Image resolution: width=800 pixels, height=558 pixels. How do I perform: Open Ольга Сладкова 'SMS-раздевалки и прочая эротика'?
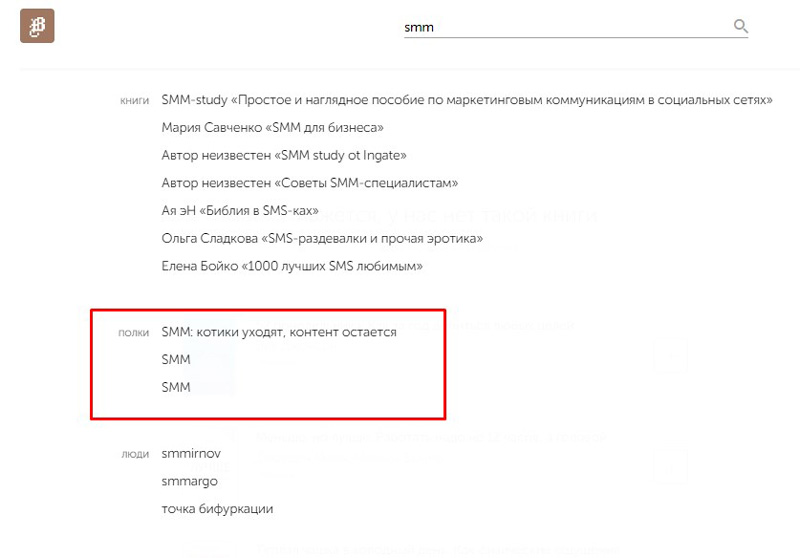coord(322,239)
